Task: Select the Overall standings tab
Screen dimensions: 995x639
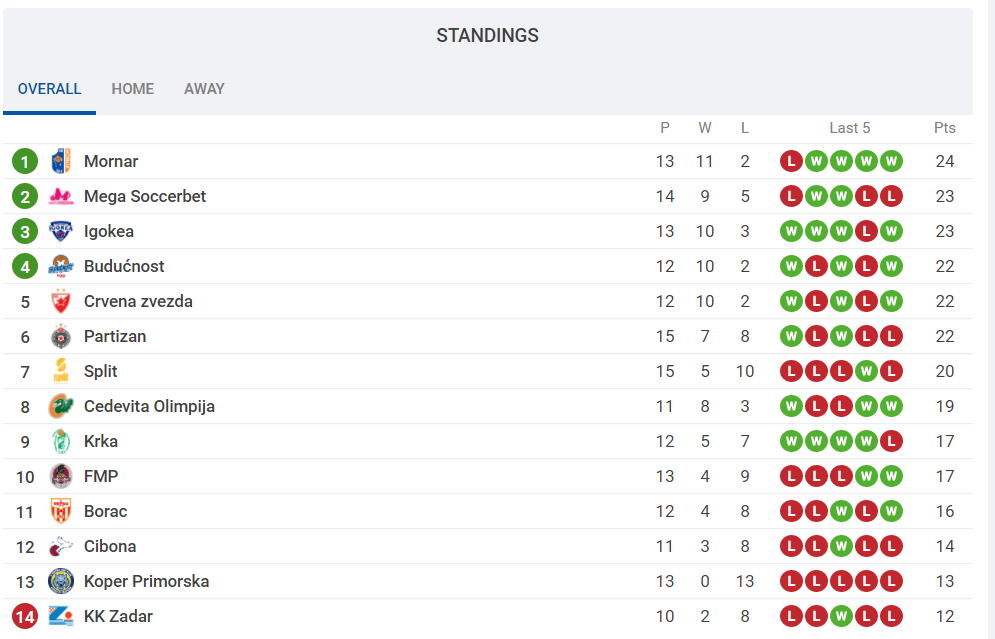Action: pos(50,89)
